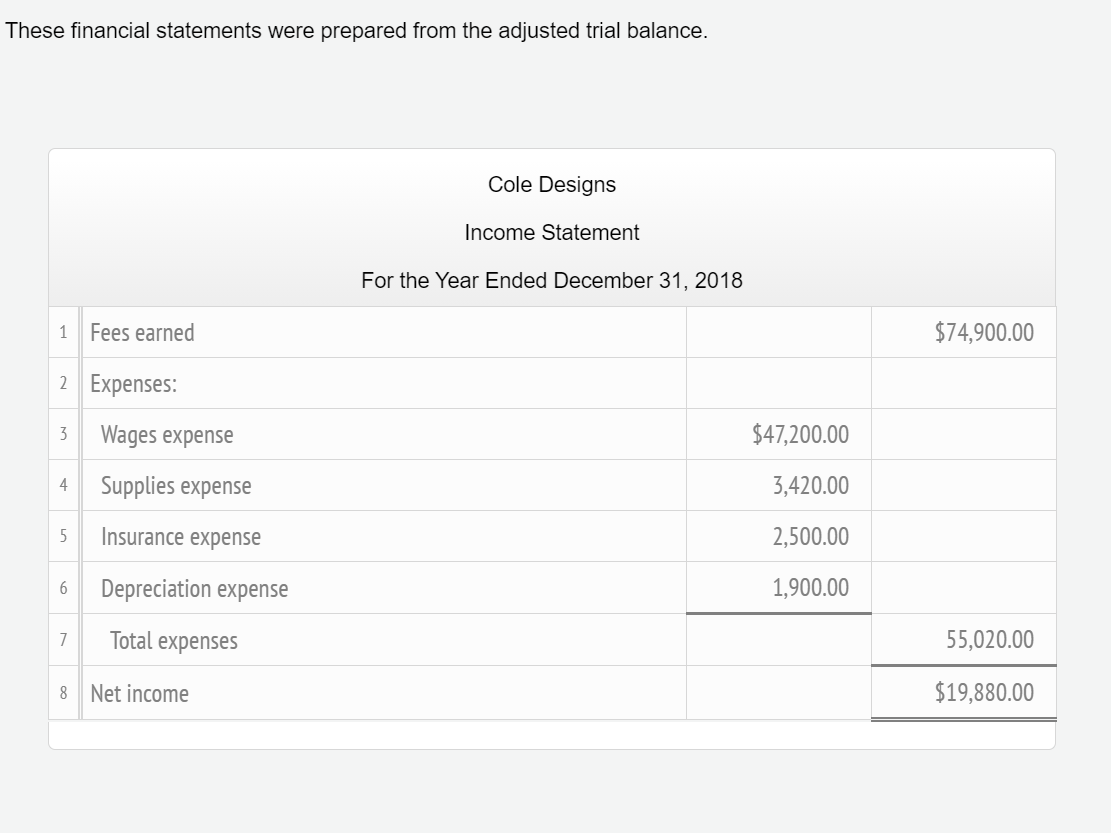Image resolution: width=1111 pixels, height=833 pixels.
Task: Click the Income Statement title line
Action: pos(551,232)
